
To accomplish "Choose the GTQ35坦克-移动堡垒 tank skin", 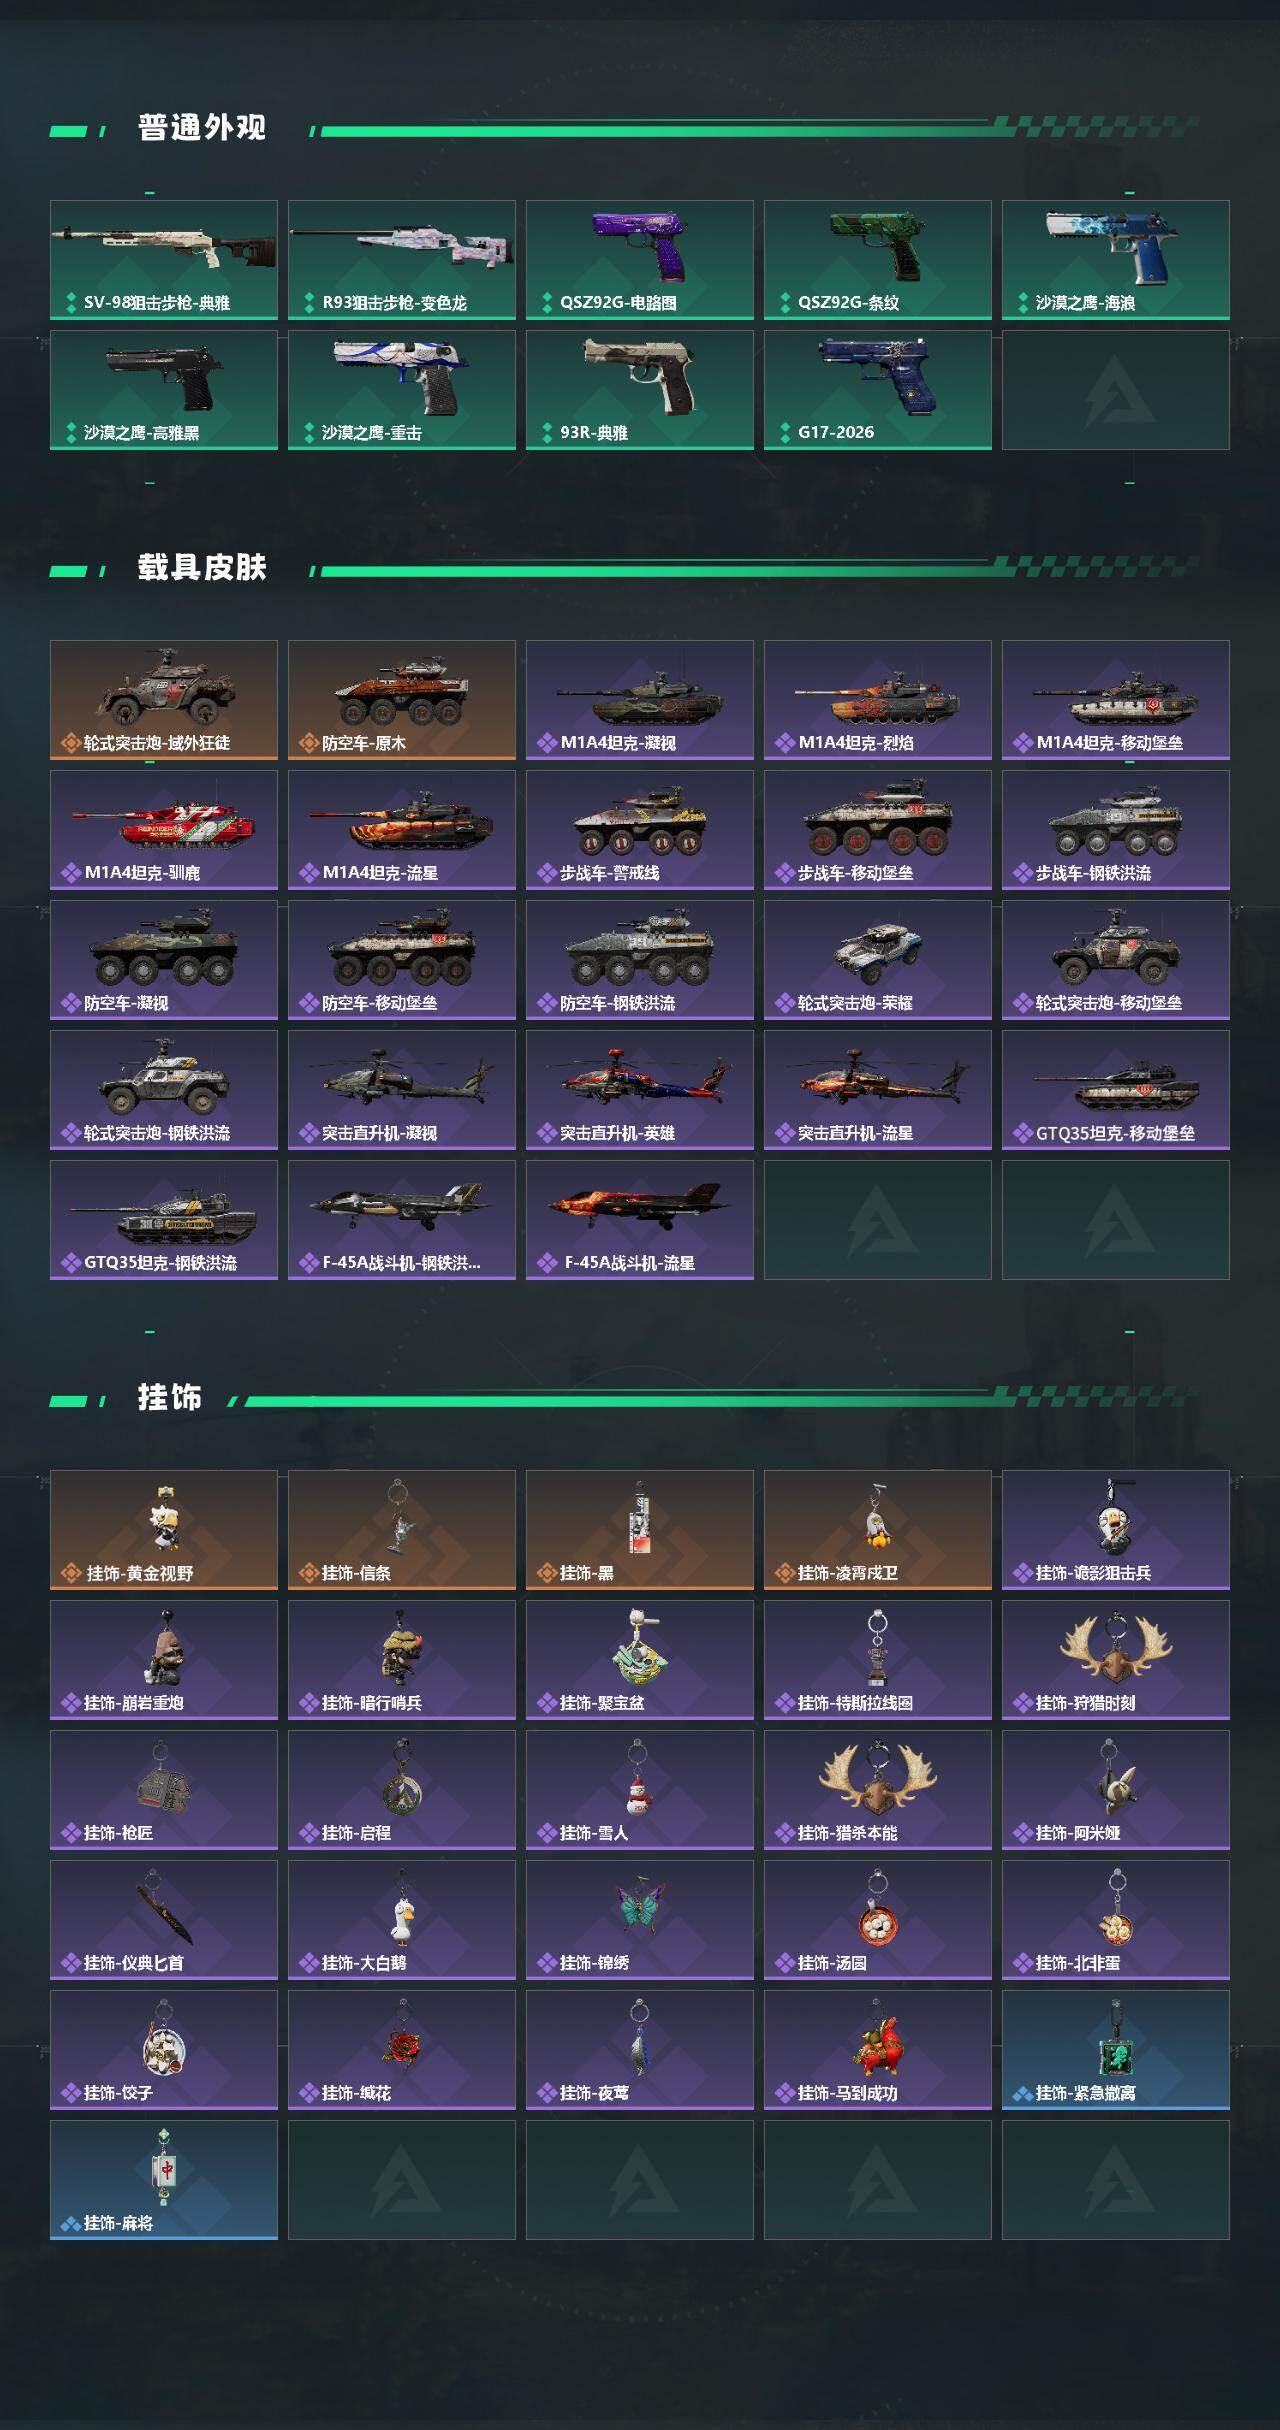I will pyautogui.click(x=1116, y=1090).
